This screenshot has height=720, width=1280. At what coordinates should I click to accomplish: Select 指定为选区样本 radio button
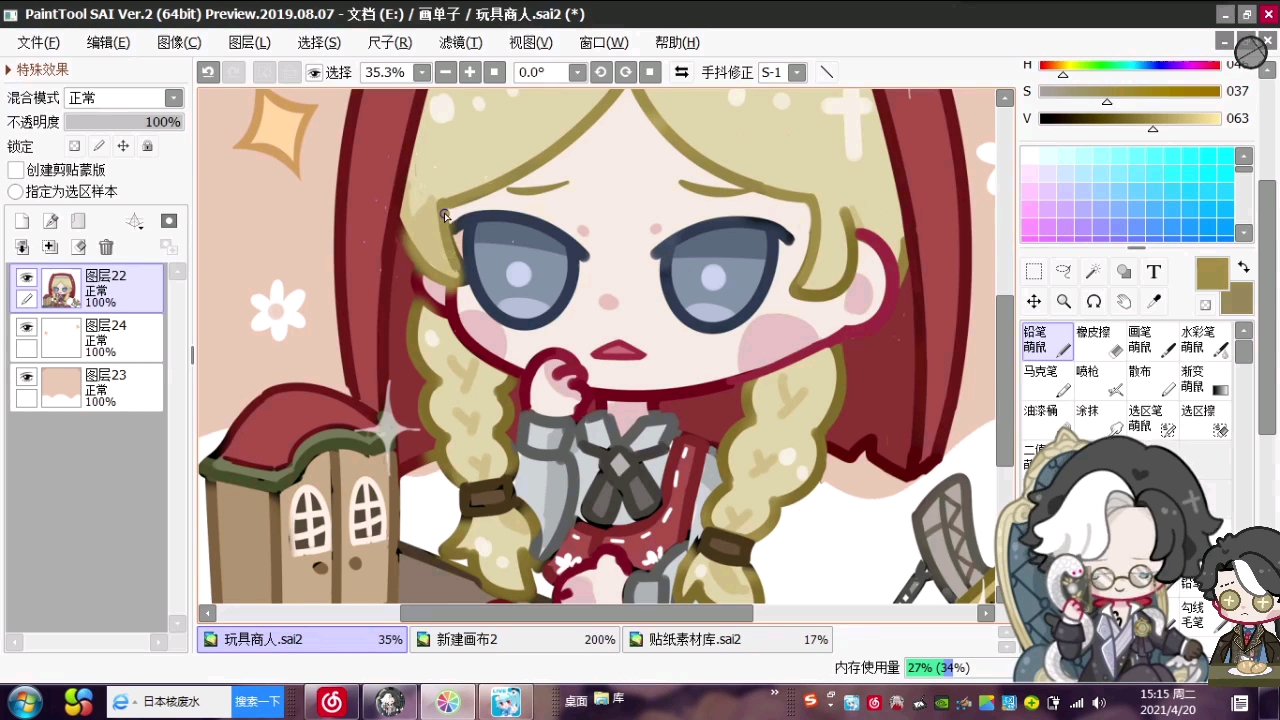point(15,191)
